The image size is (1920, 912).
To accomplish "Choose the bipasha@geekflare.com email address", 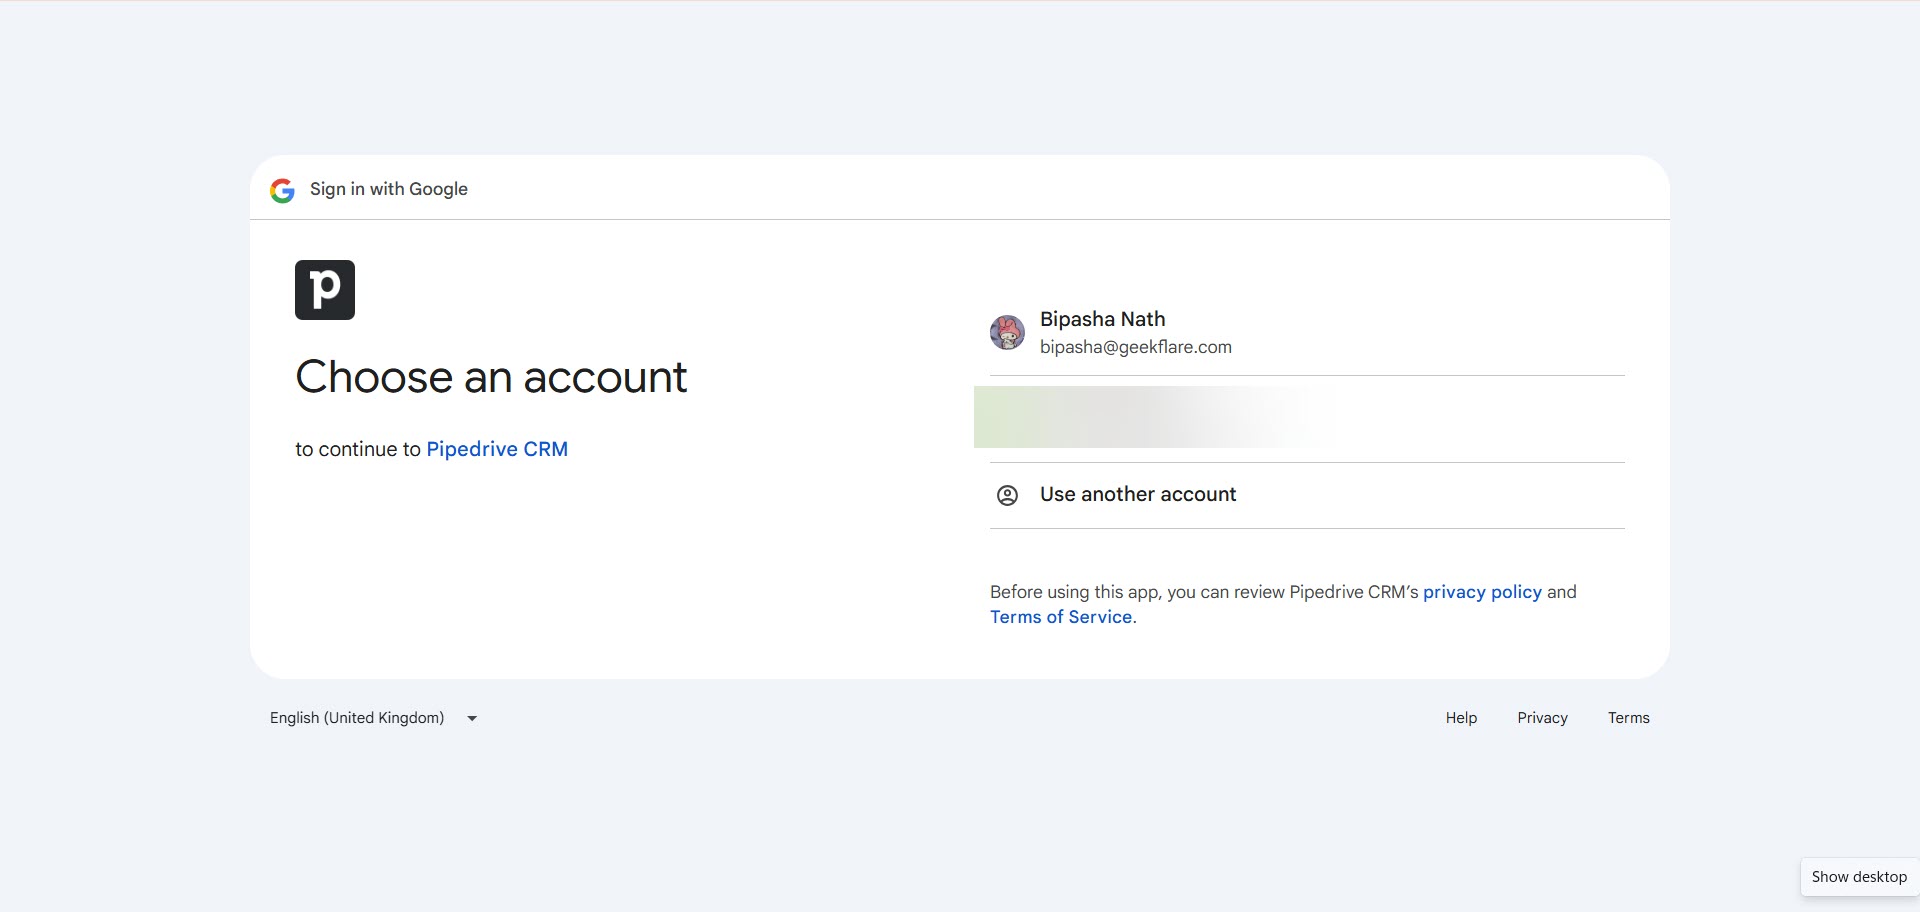I will [1135, 347].
